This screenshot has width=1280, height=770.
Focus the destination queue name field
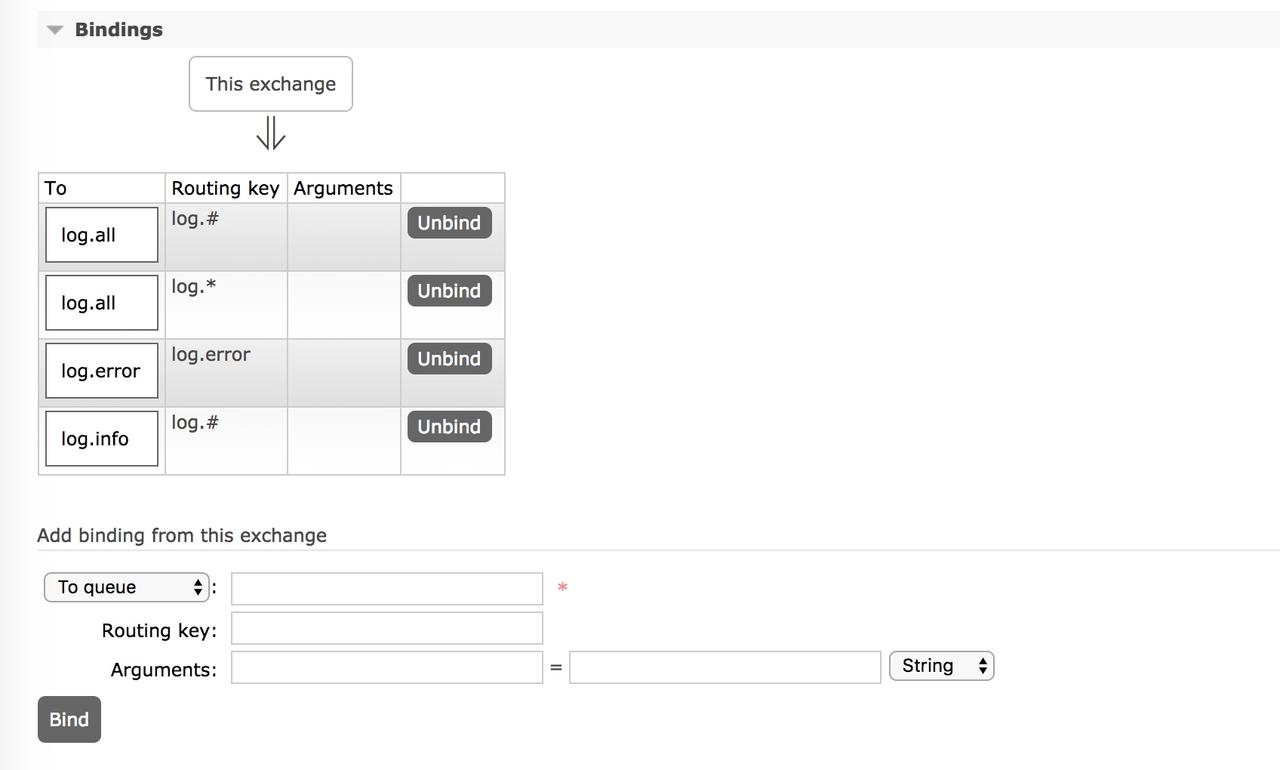coord(387,589)
